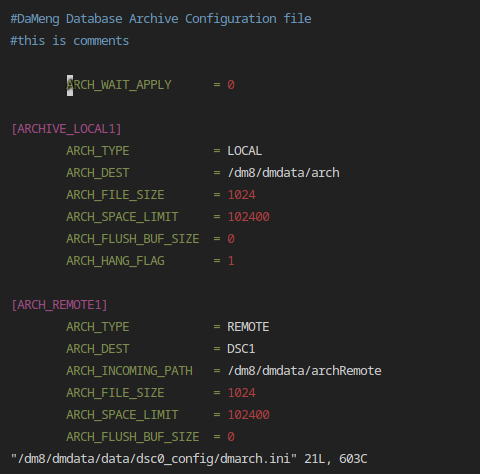Click the vim status line showing dmarch.ini
Screen dimensions: 480x474
click(189, 459)
